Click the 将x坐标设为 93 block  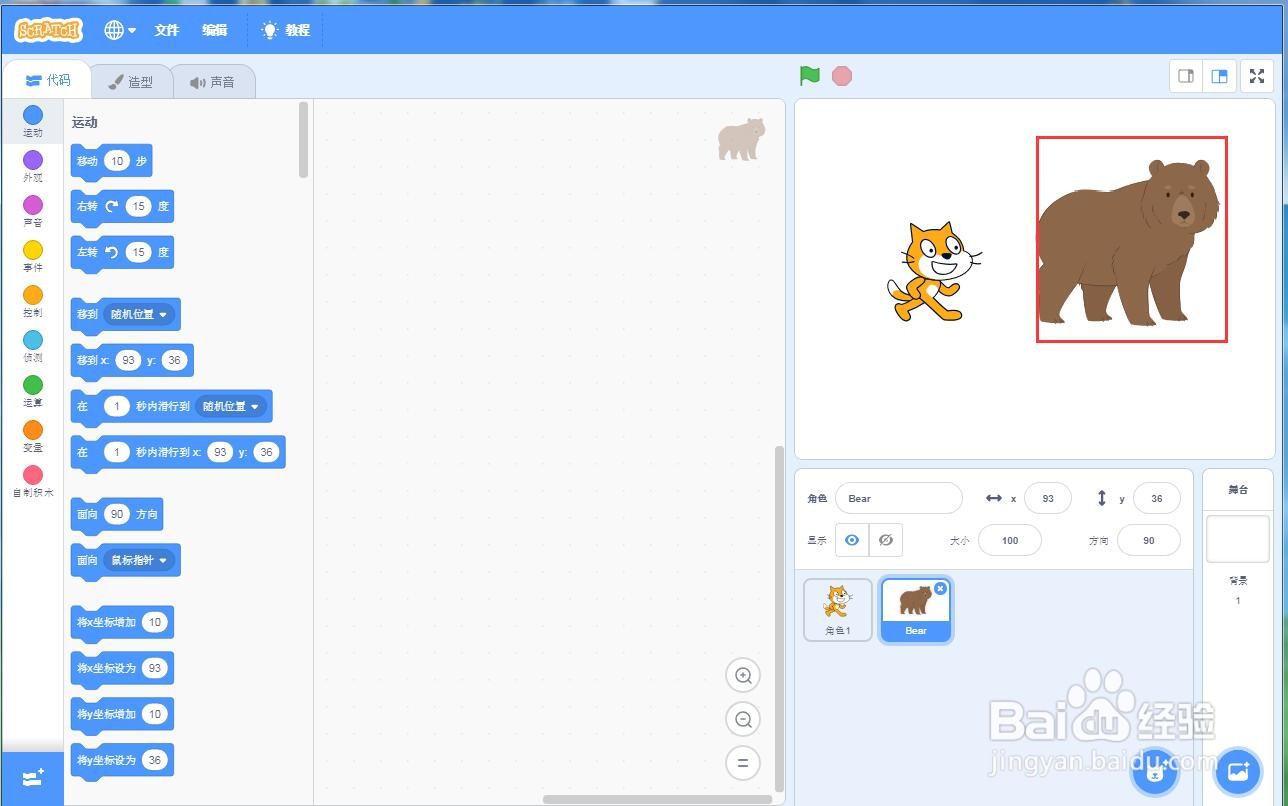pos(122,668)
